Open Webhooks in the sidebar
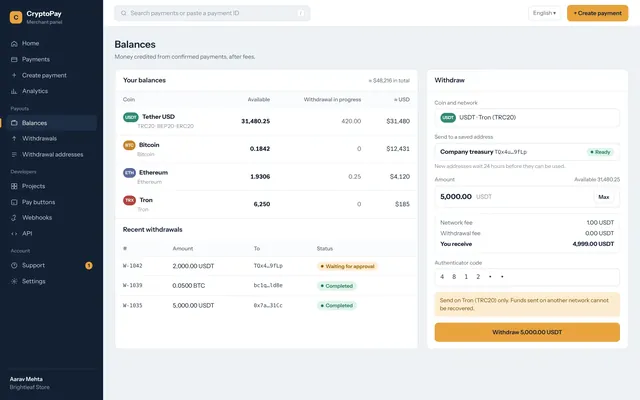The width and height of the screenshot is (640, 400). click(51, 218)
